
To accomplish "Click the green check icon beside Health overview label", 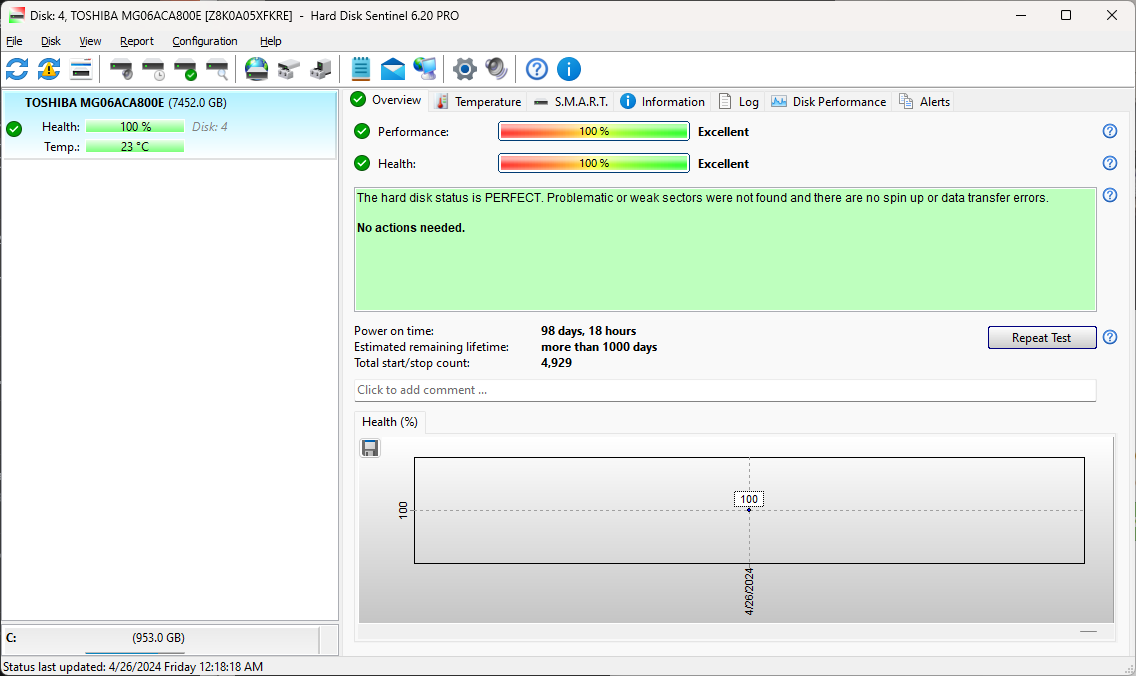I will tap(362, 163).
